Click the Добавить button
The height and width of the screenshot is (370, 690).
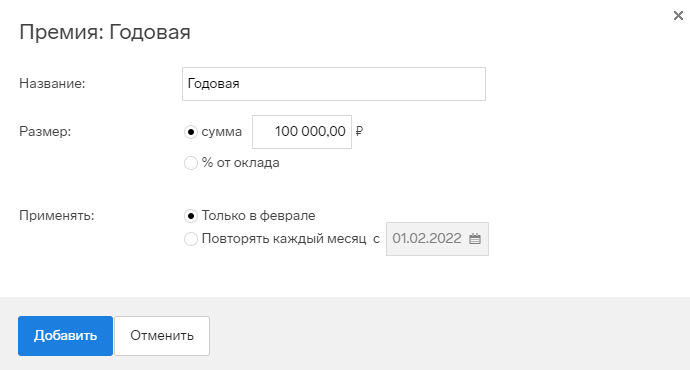[66, 336]
